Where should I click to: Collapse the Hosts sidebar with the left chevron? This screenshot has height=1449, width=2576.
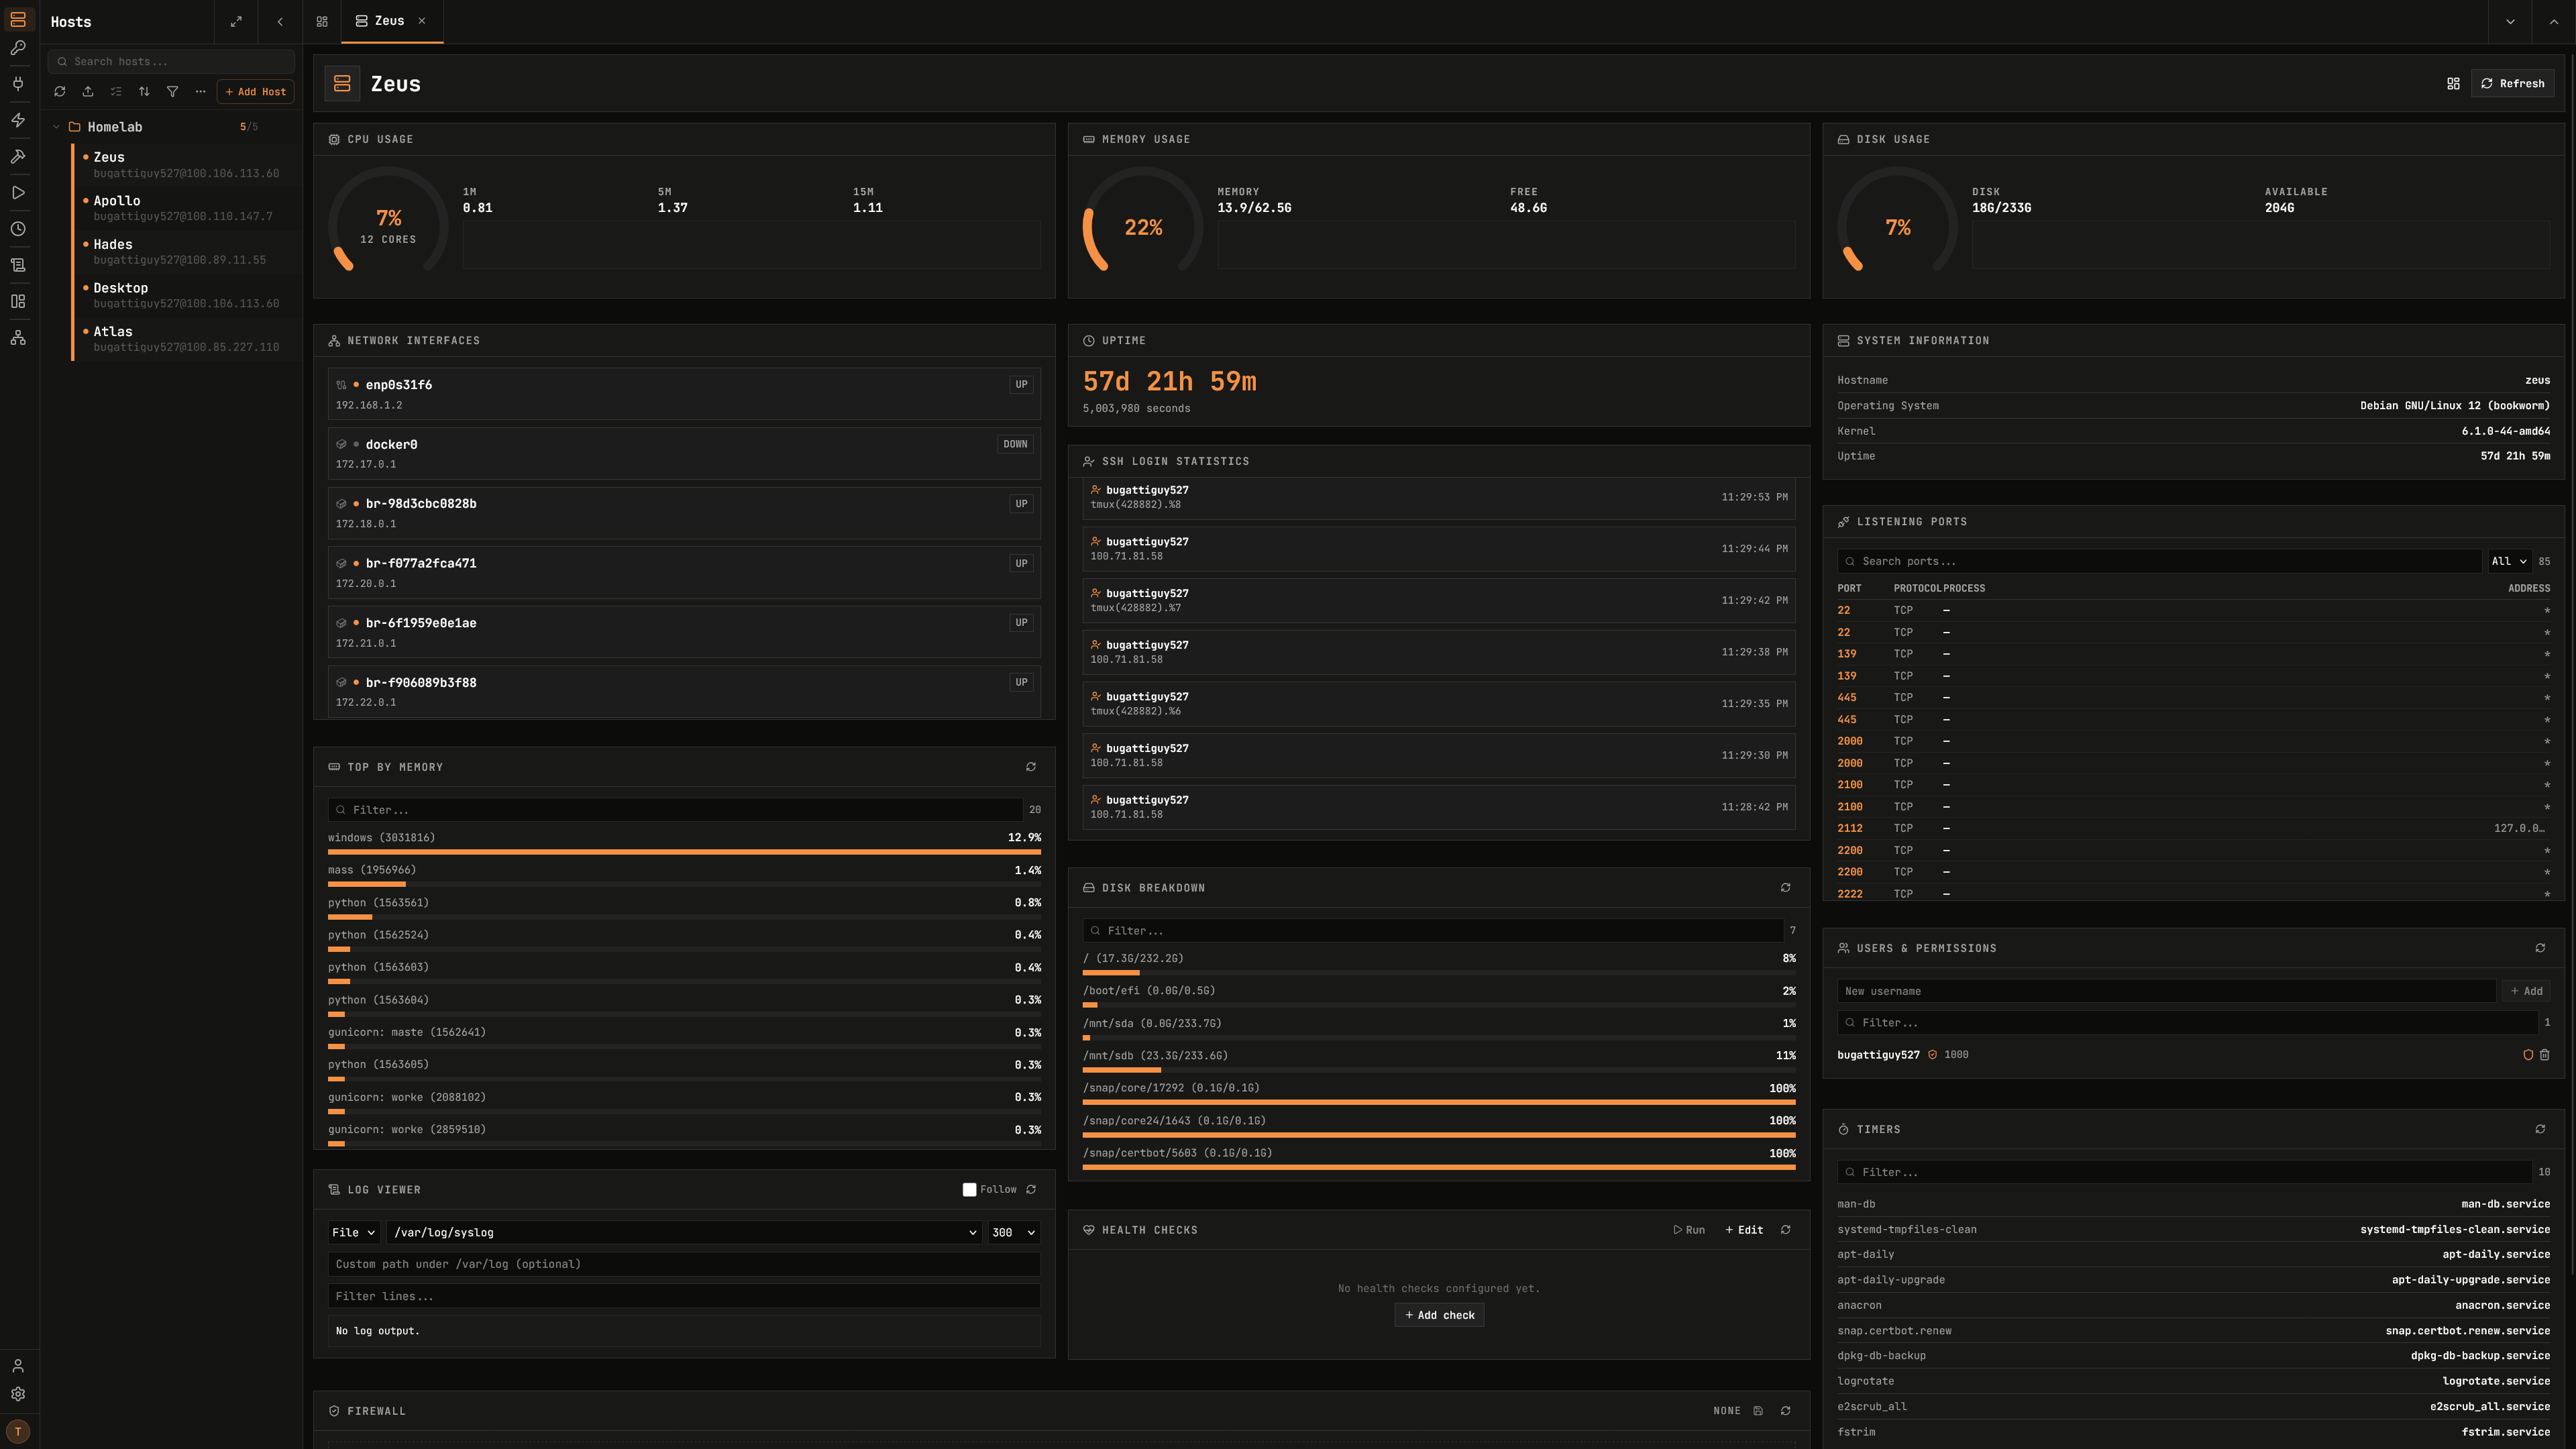tap(280, 21)
